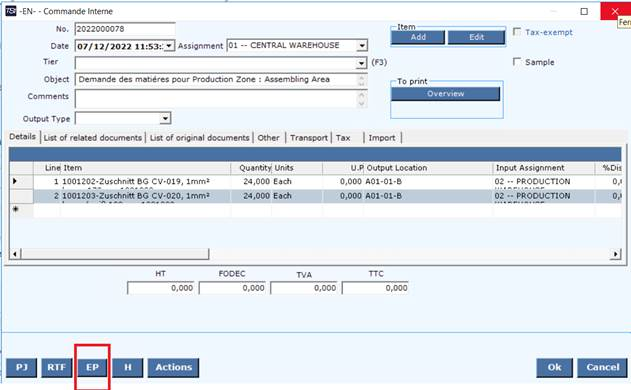Select item 1001203-Zuschnitt BG CV-020 cell
The width and height of the screenshot is (631, 390).
coord(146,196)
